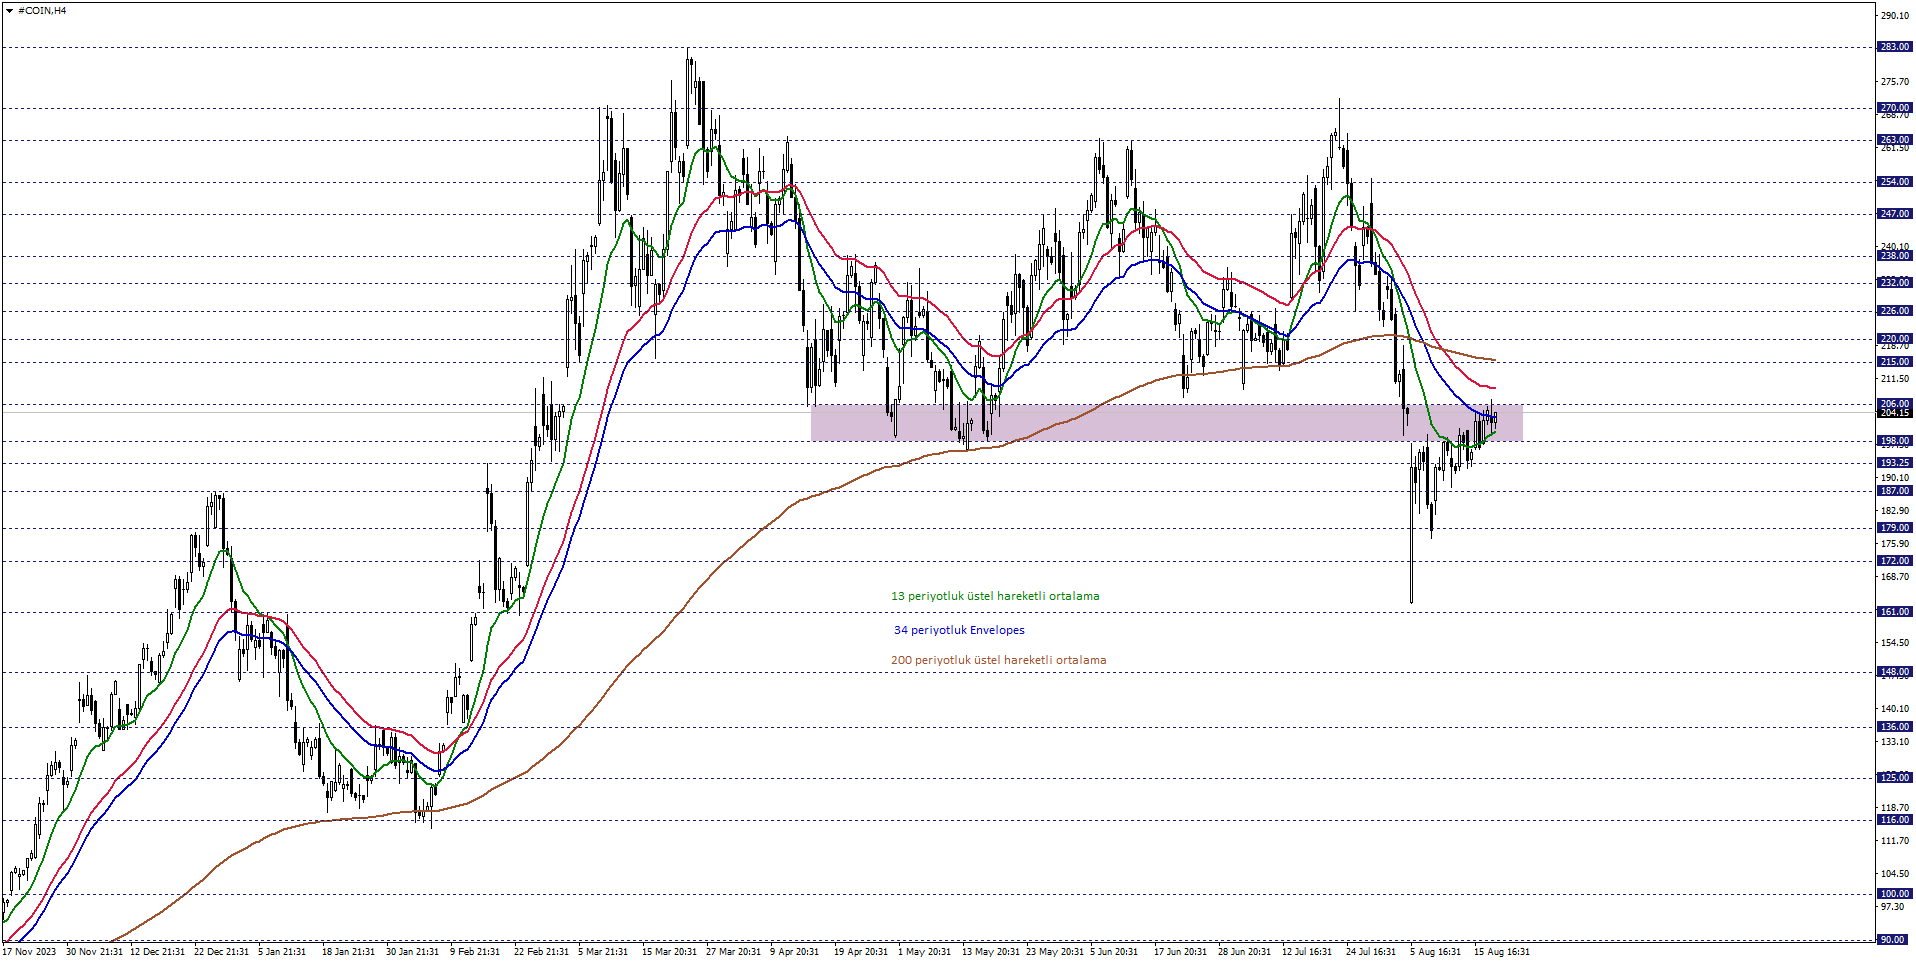Click the current price tag 204.15
Image resolution: width=1916 pixels, height=963 pixels.
pyautogui.click(x=1894, y=413)
